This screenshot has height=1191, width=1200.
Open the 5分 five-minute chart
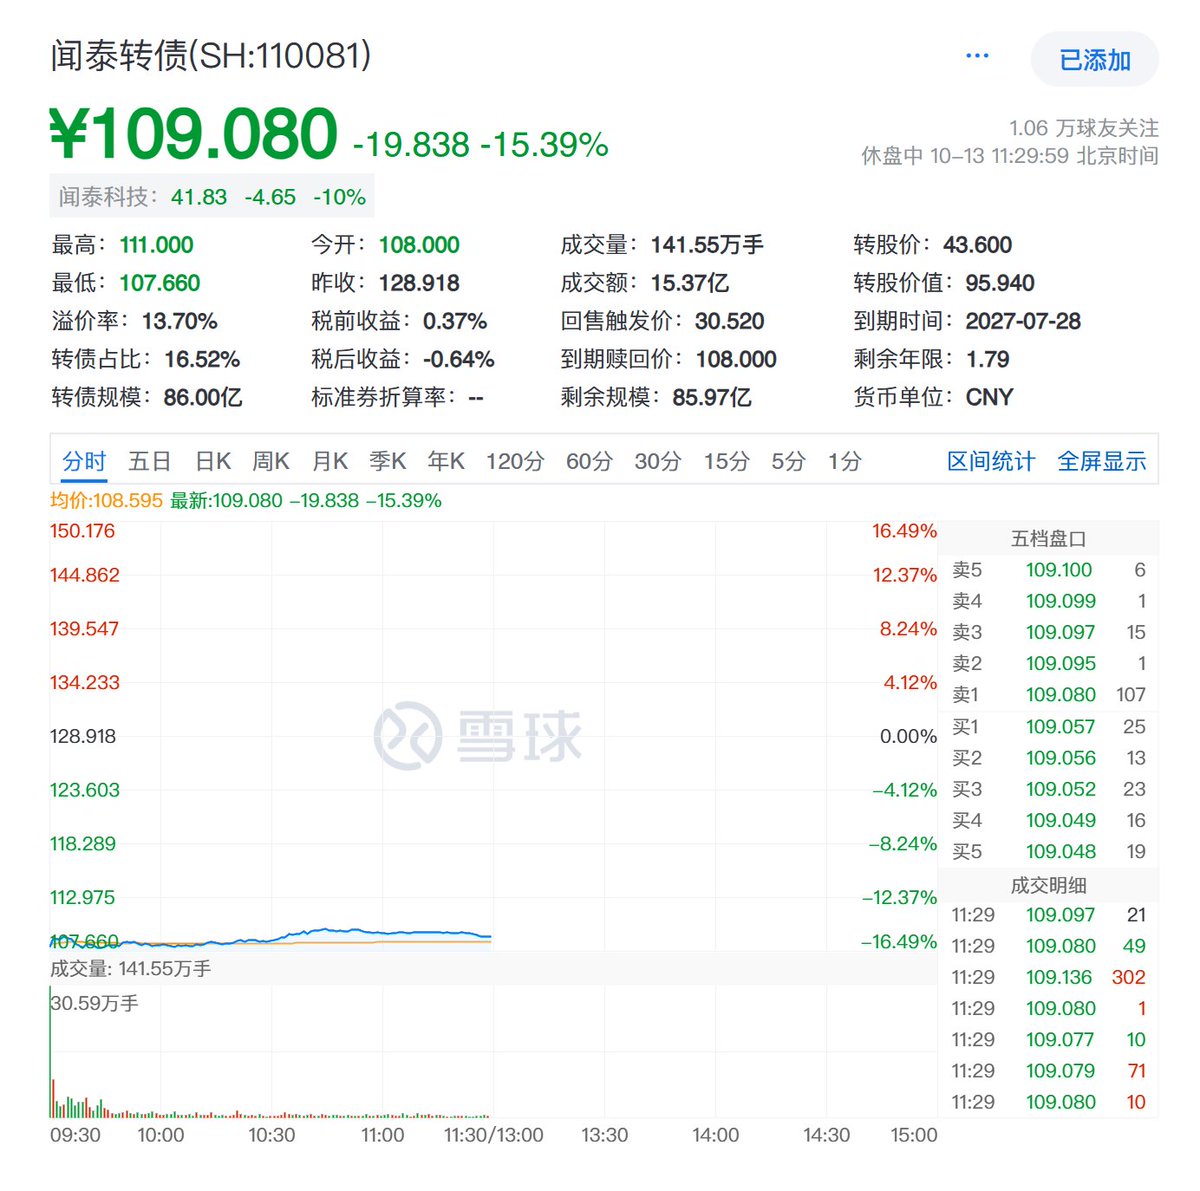(787, 461)
